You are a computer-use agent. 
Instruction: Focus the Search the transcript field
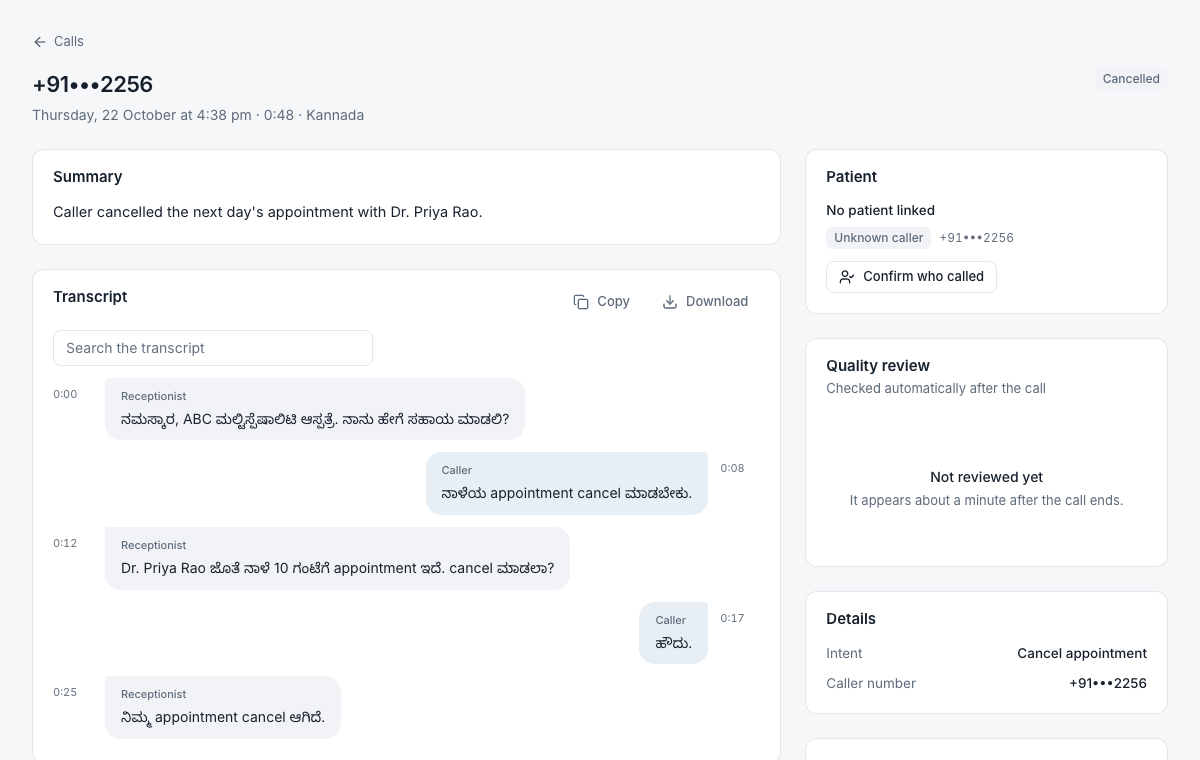(x=213, y=348)
